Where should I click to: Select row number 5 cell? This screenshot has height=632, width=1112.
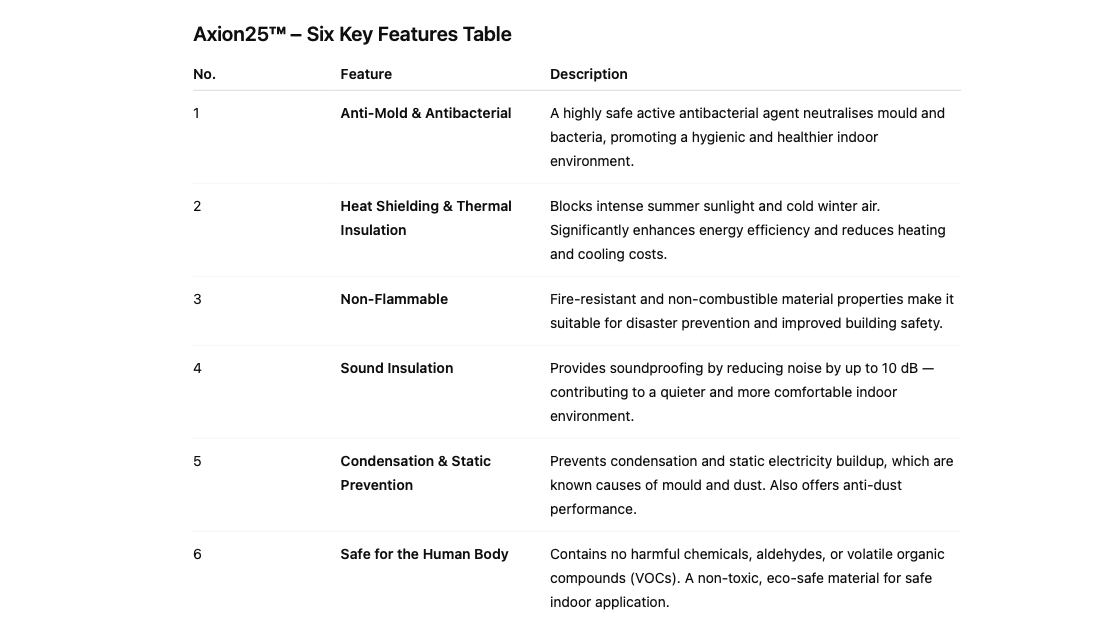click(197, 461)
